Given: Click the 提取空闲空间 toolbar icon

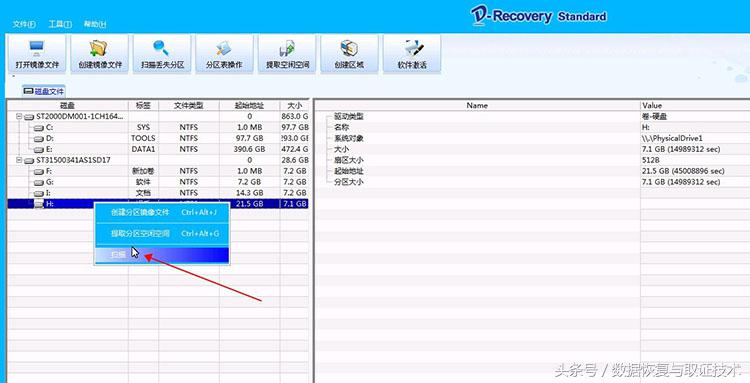Looking at the screenshot, I should (x=287, y=48).
